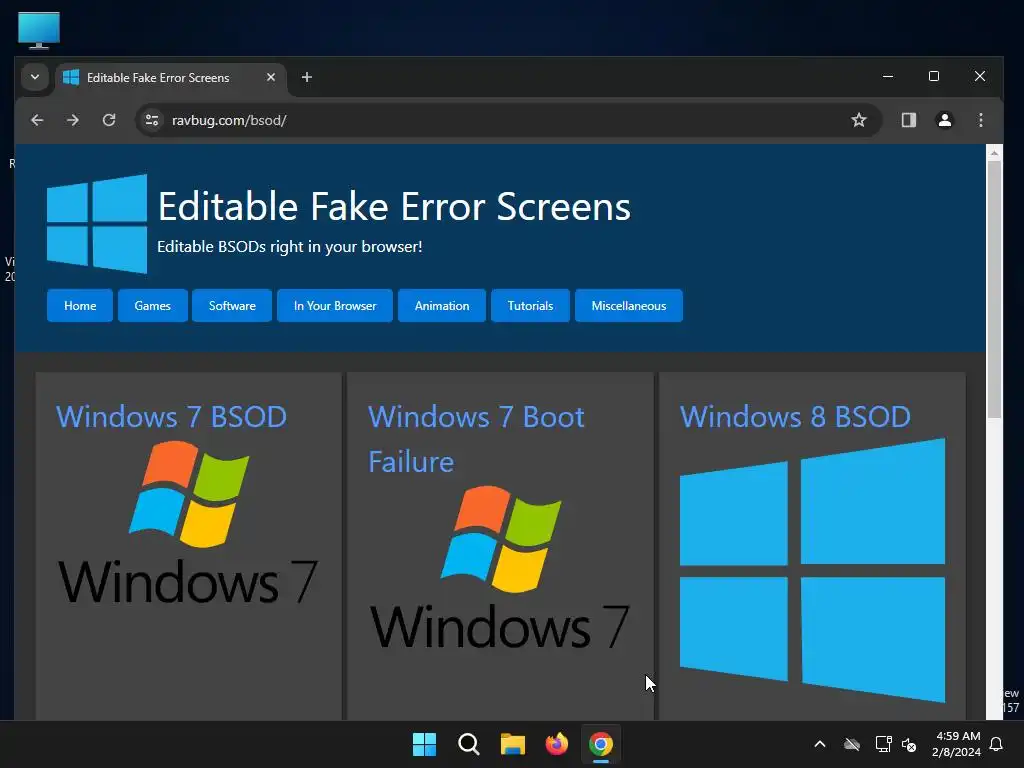
Task: Open the Miscellaneous nav button
Action: tap(629, 306)
